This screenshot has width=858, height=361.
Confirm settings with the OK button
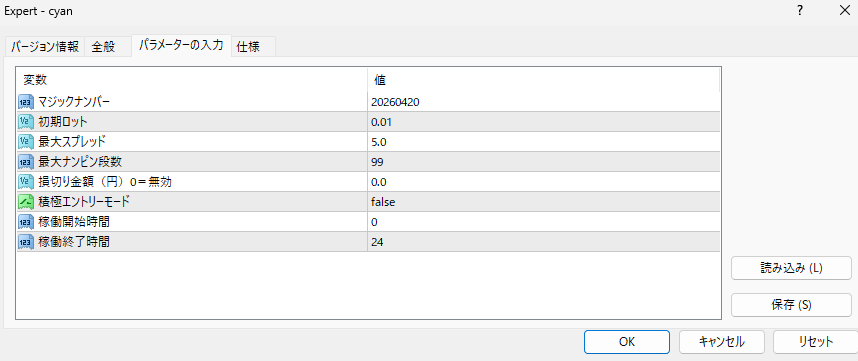point(627,342)
